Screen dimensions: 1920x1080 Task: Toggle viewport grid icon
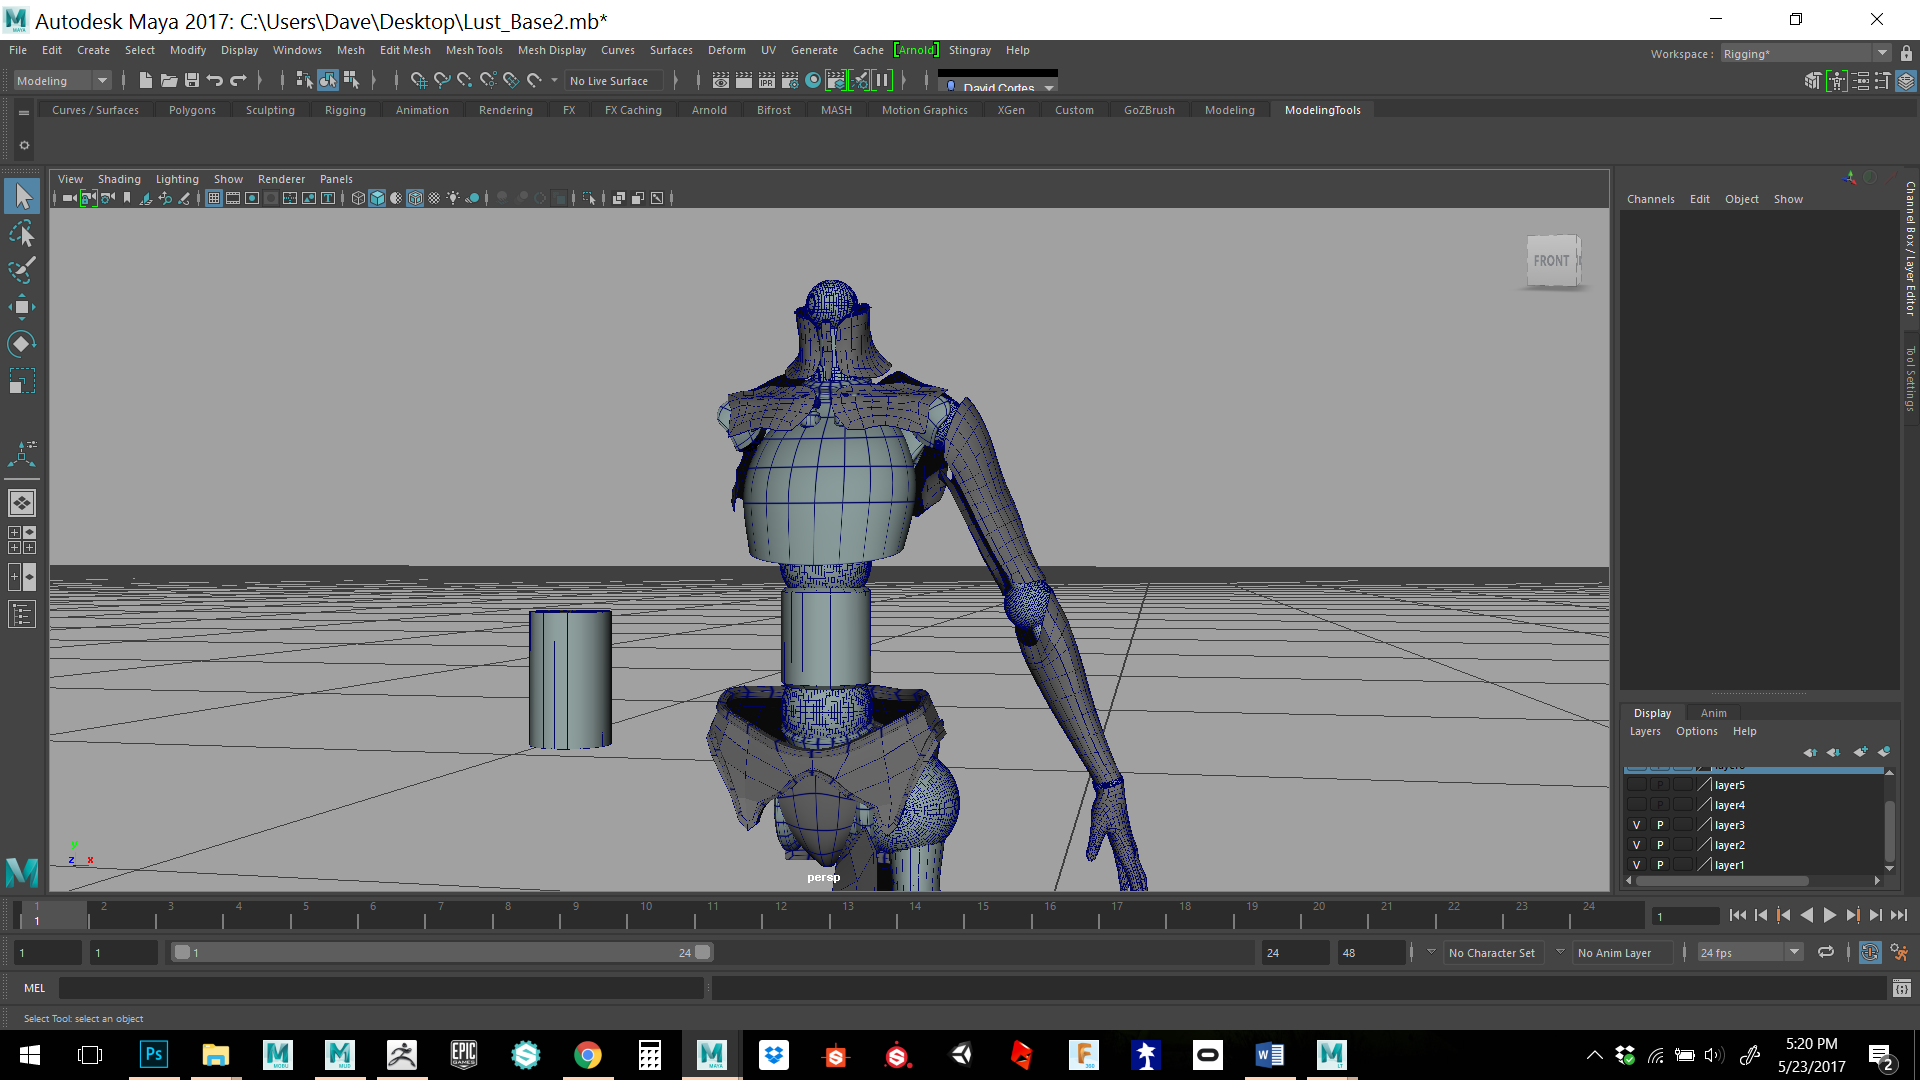tap(214, 198)
